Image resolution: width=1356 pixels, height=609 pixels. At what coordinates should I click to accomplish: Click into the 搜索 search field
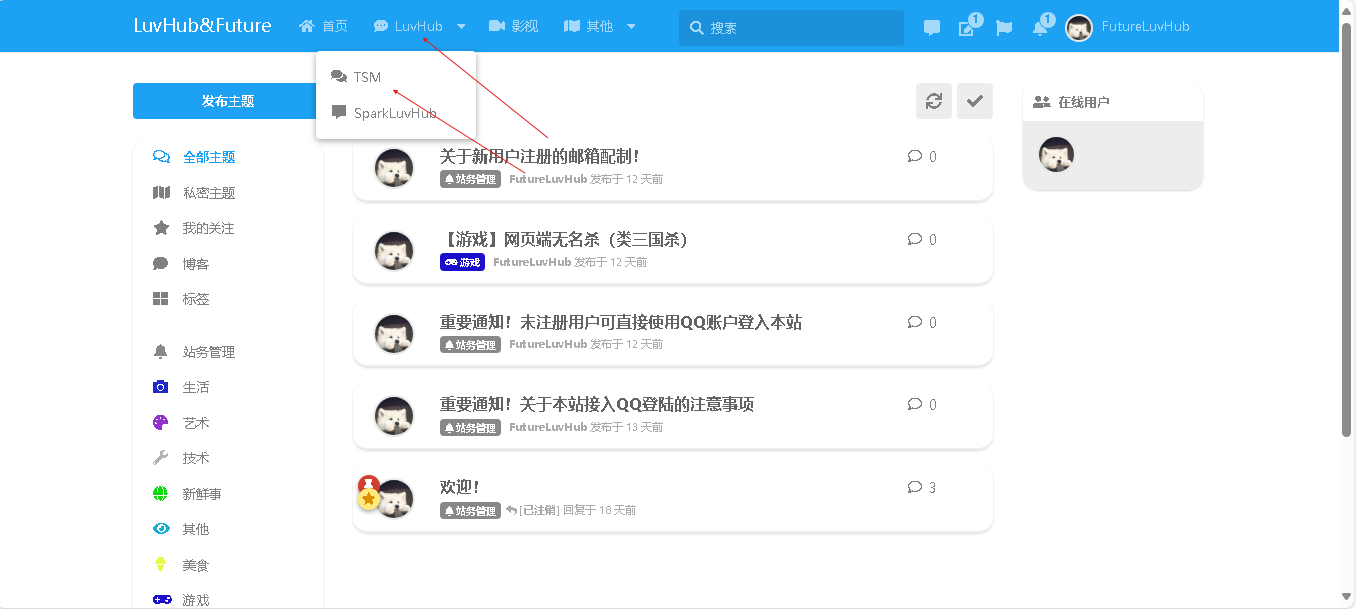click(800, 28)
